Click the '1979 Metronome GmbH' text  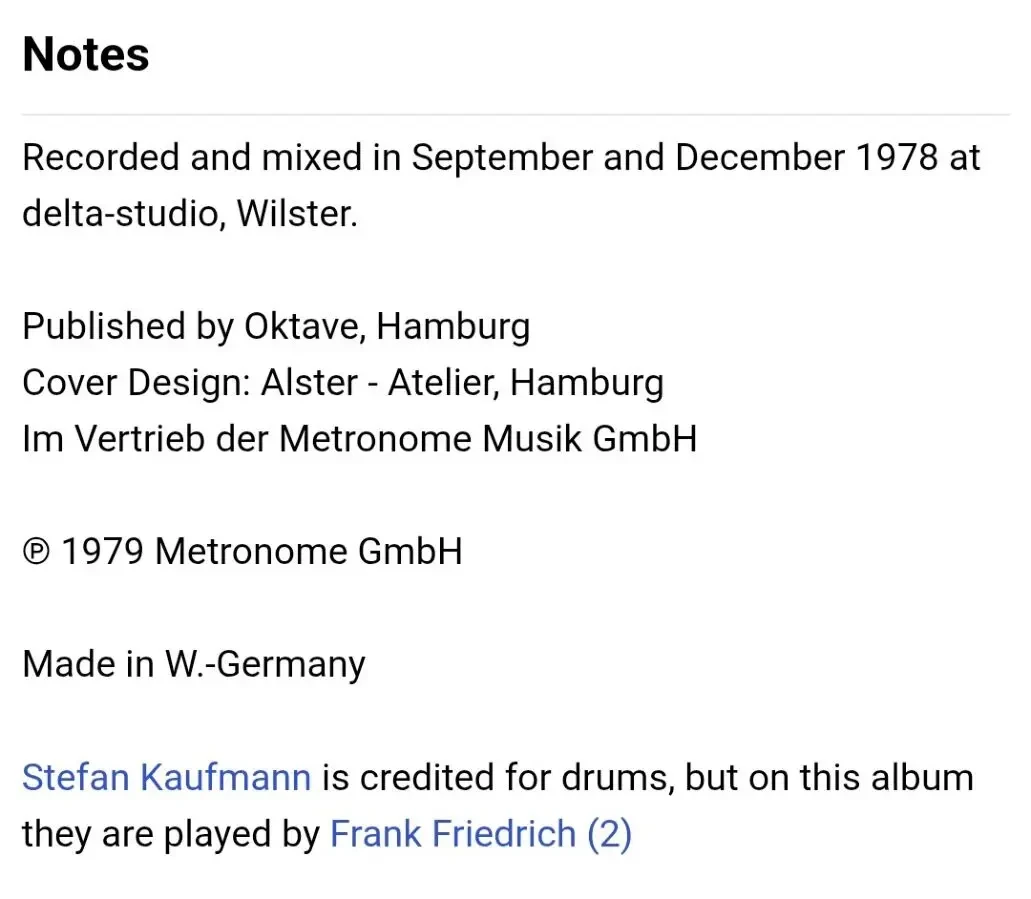coord(262,551)
